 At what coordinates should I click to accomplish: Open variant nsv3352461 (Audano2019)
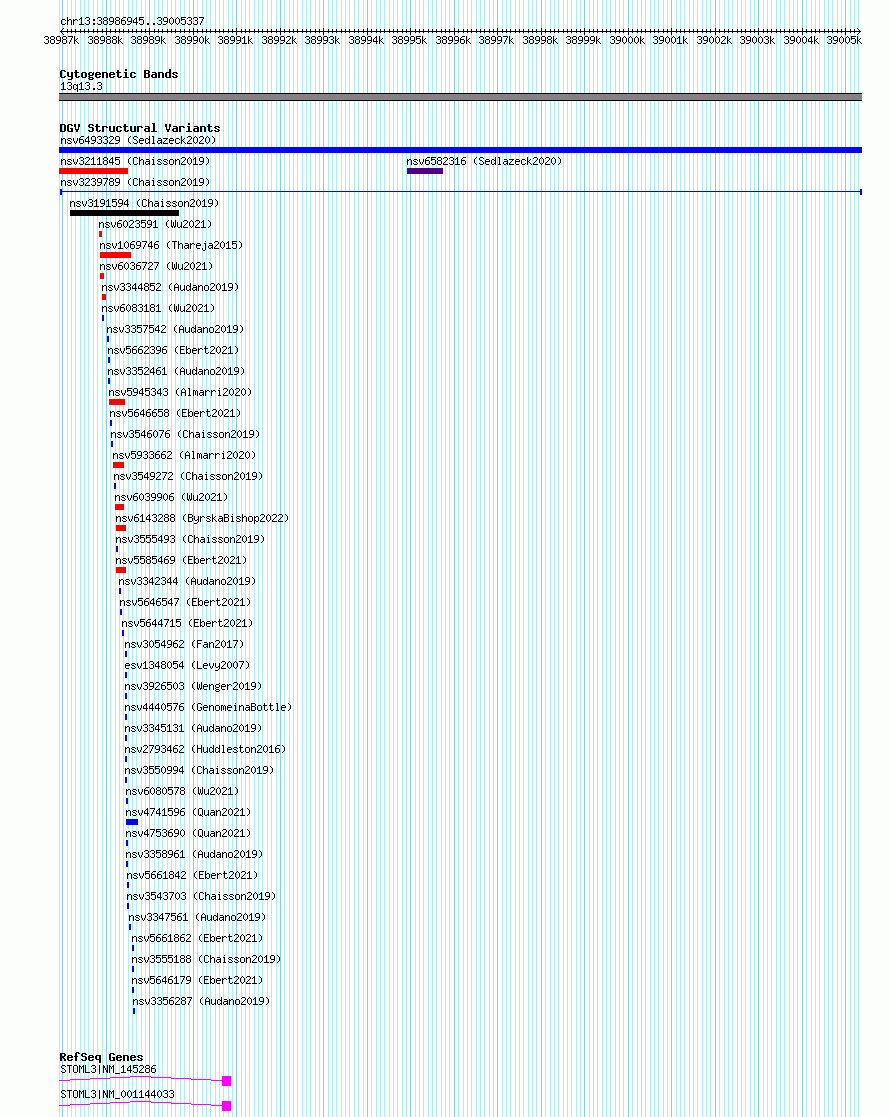coord(176,372)
